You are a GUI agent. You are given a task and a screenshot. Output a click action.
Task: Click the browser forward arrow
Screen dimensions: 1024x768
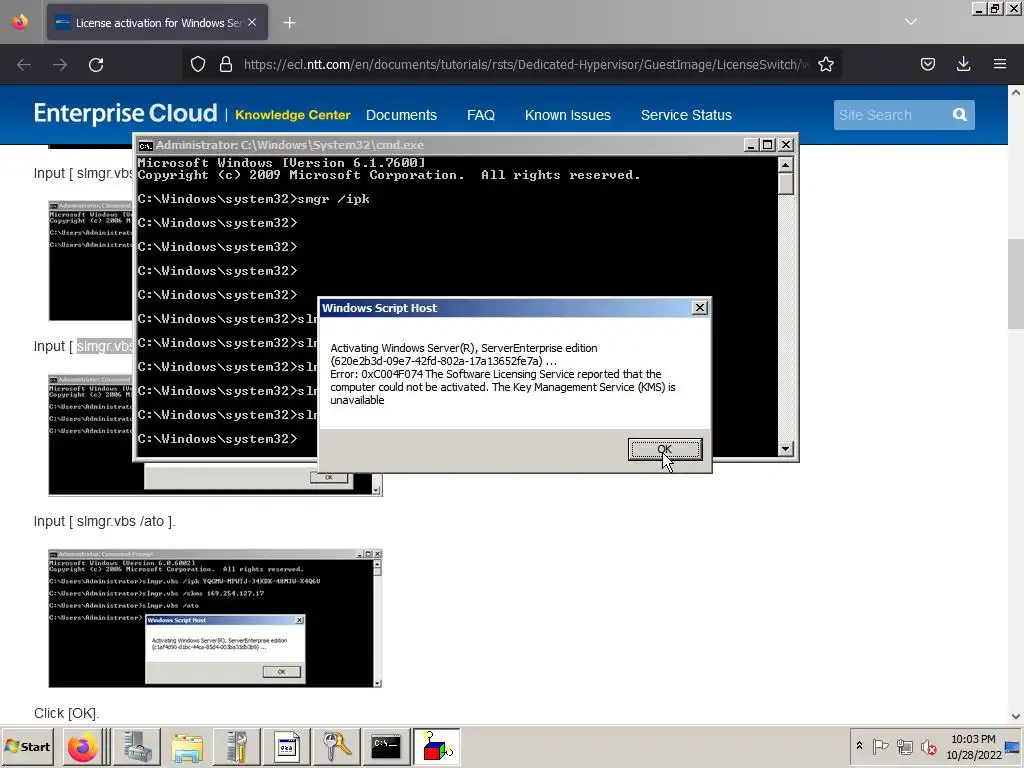point(60,65)
